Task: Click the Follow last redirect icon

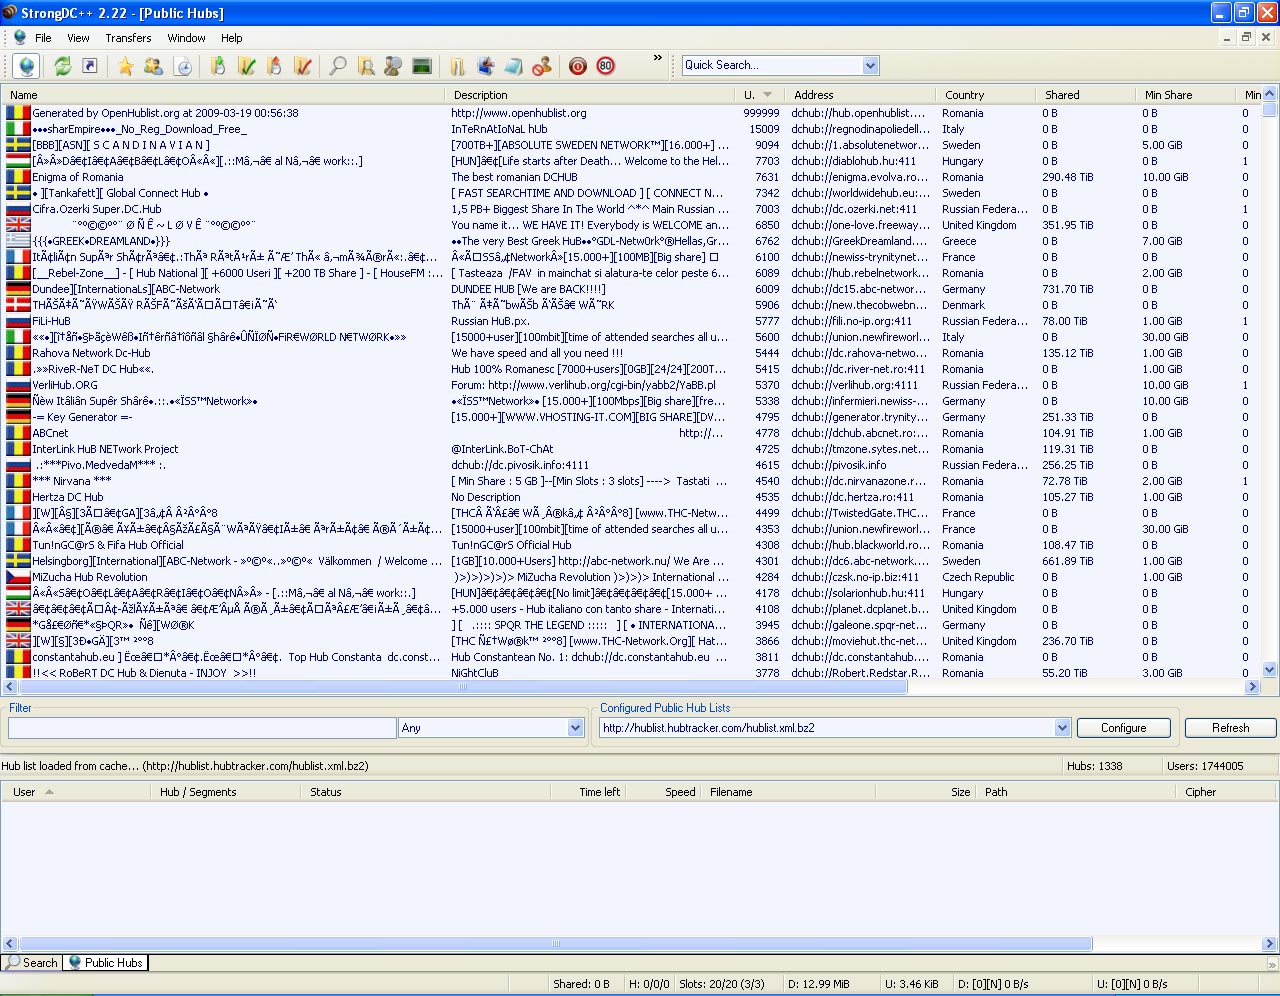Action: click(90, 66)
